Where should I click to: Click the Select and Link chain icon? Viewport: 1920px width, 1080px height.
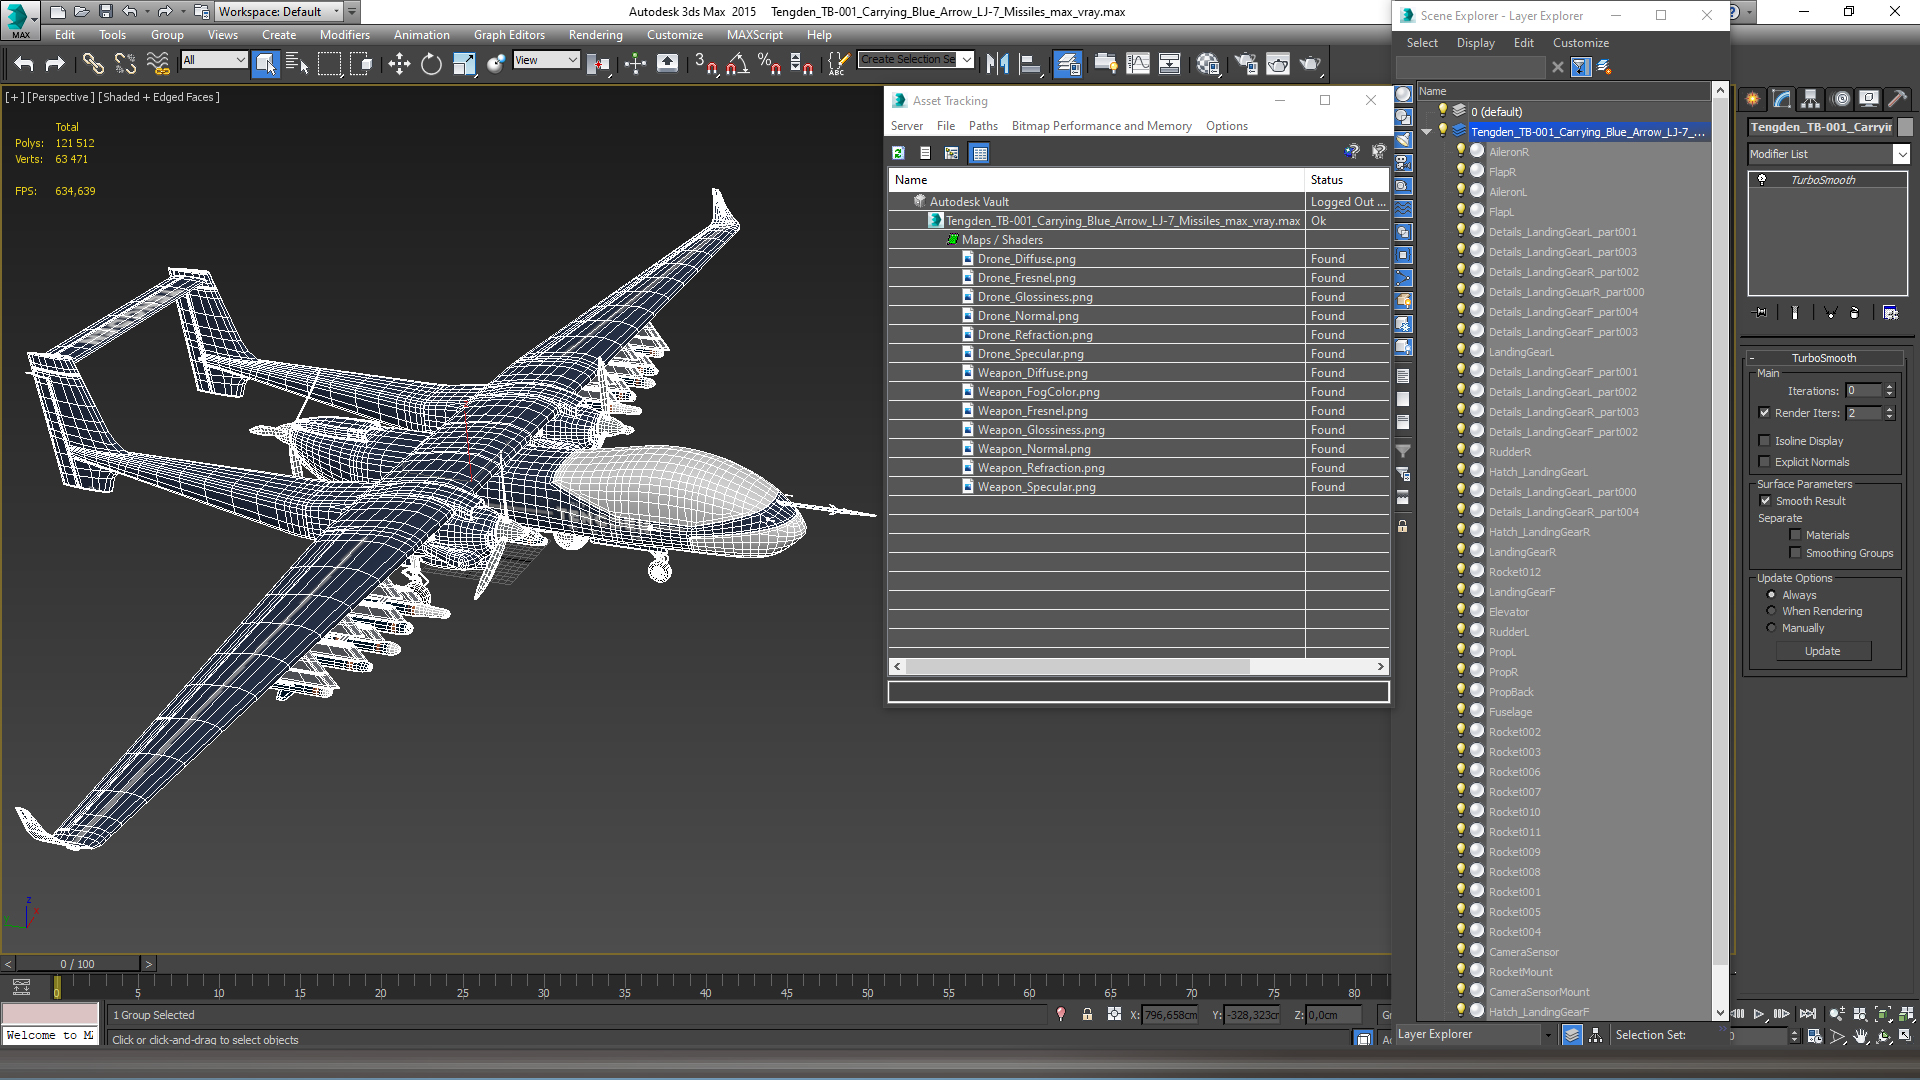click(x=93, y=64)
